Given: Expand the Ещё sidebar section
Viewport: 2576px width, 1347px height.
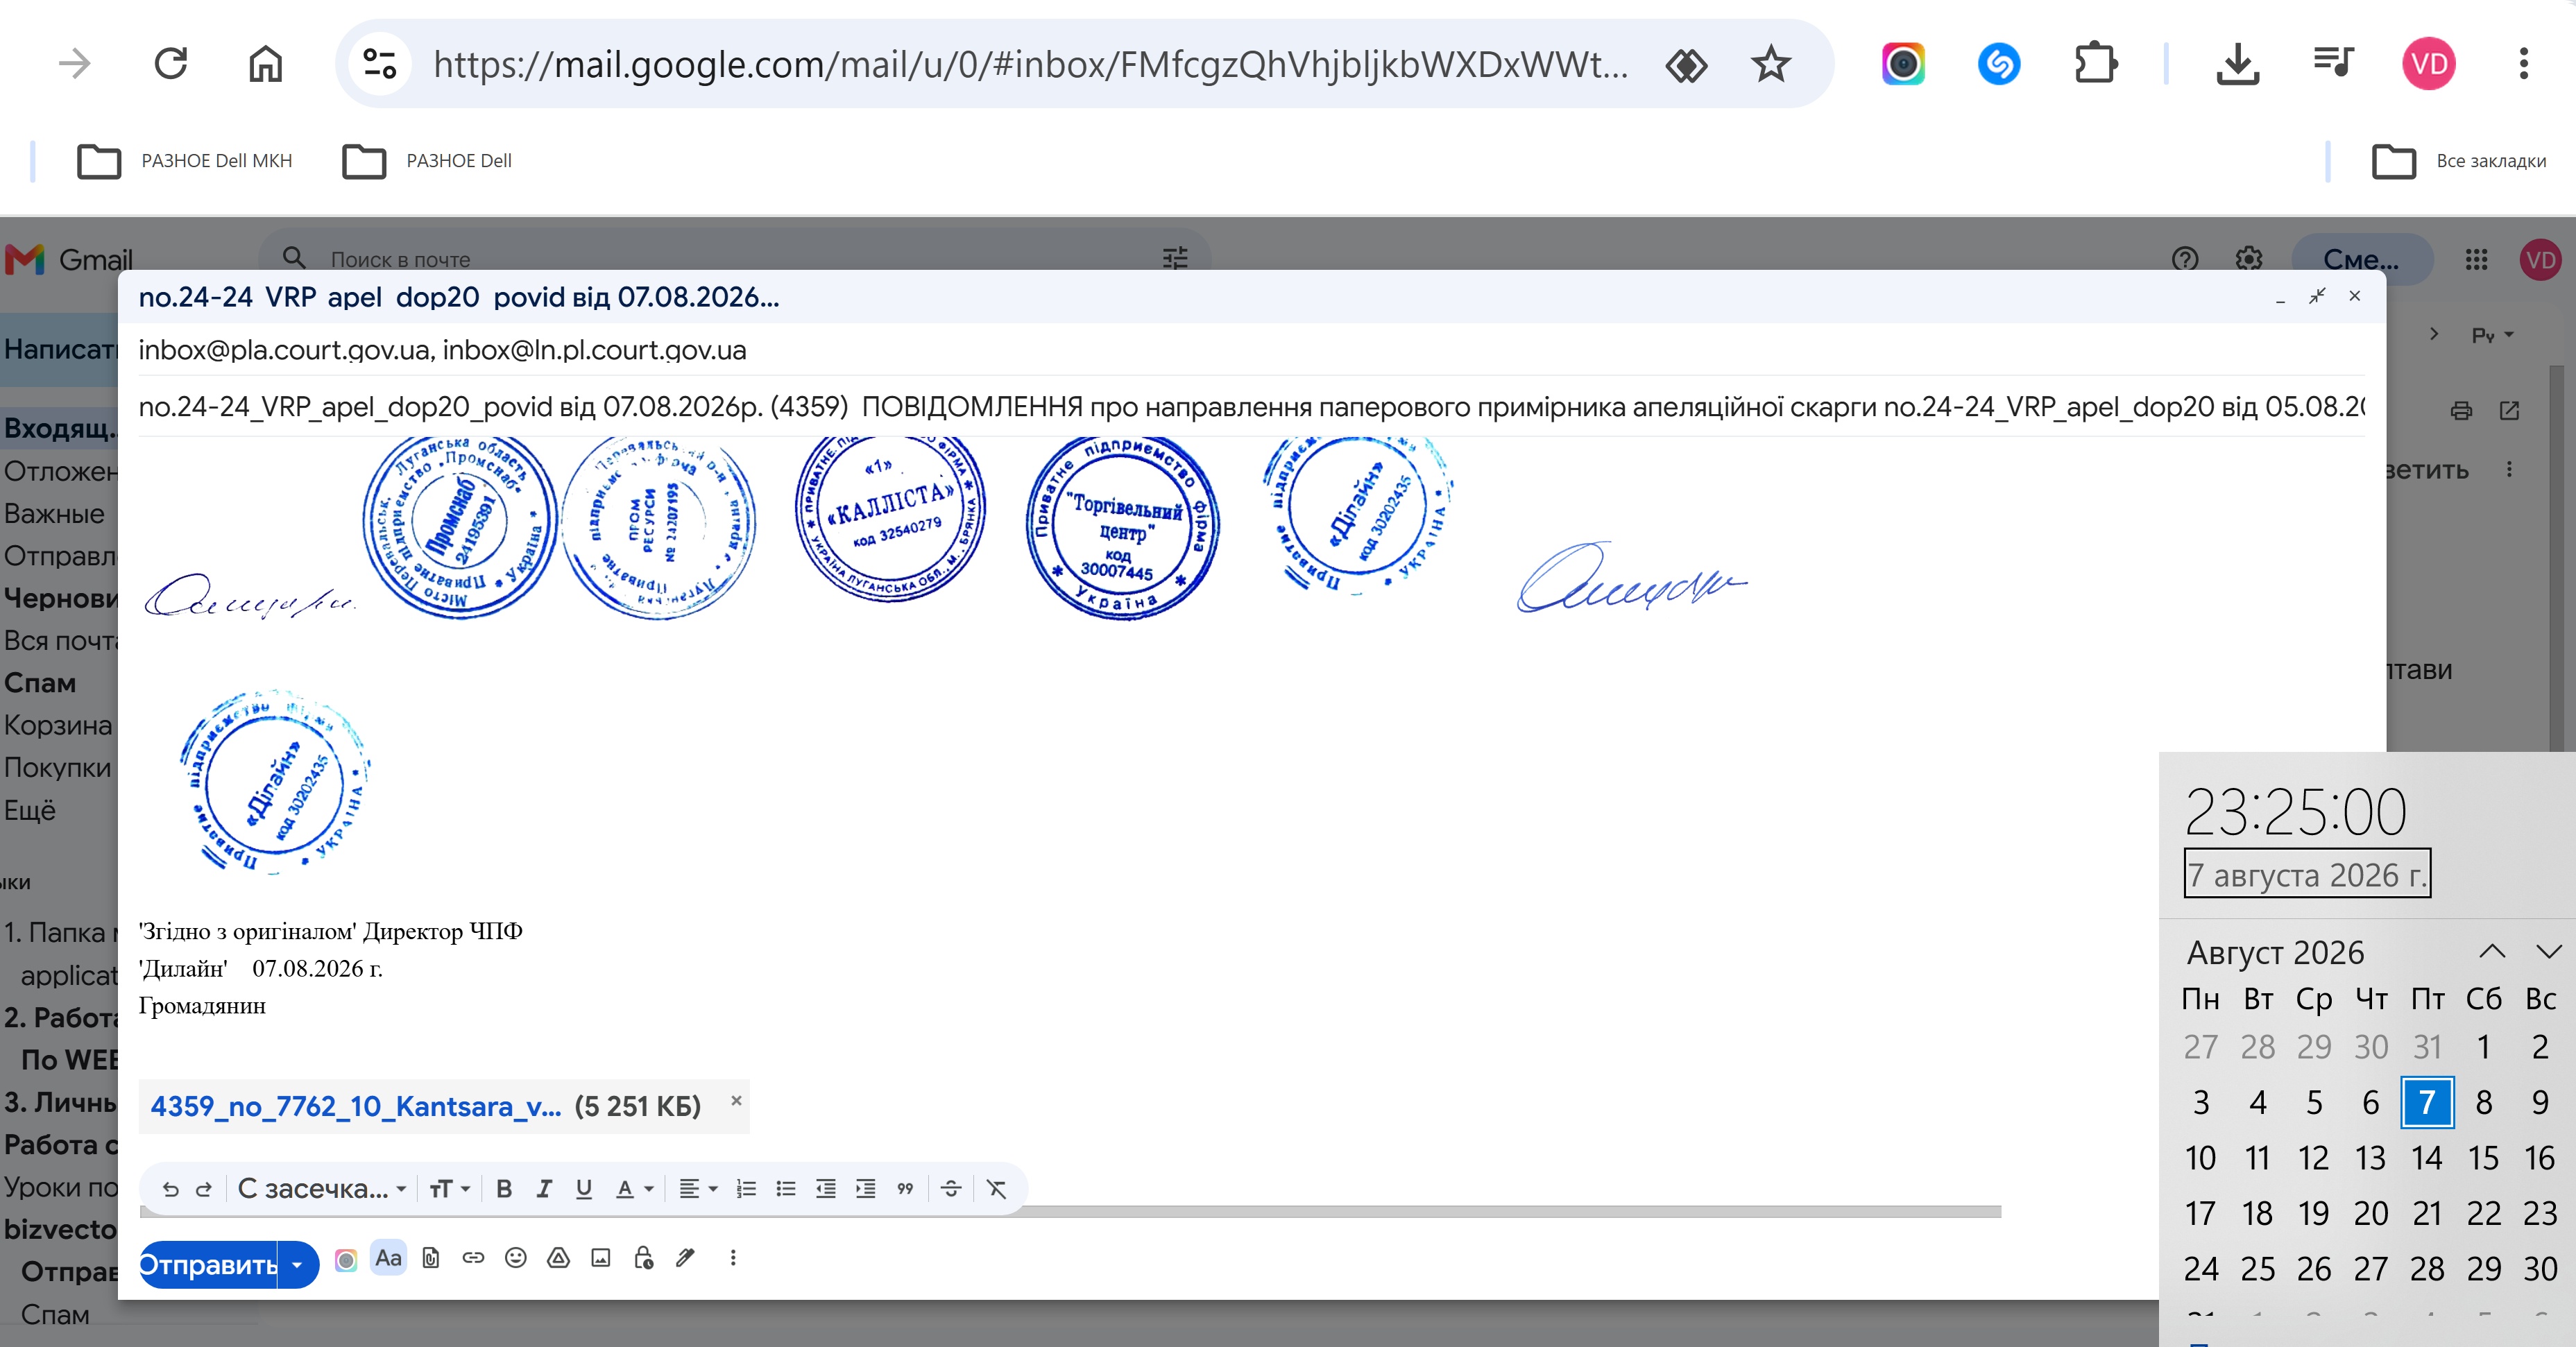Looking at the screenshot, I should (x=29, y=810).
